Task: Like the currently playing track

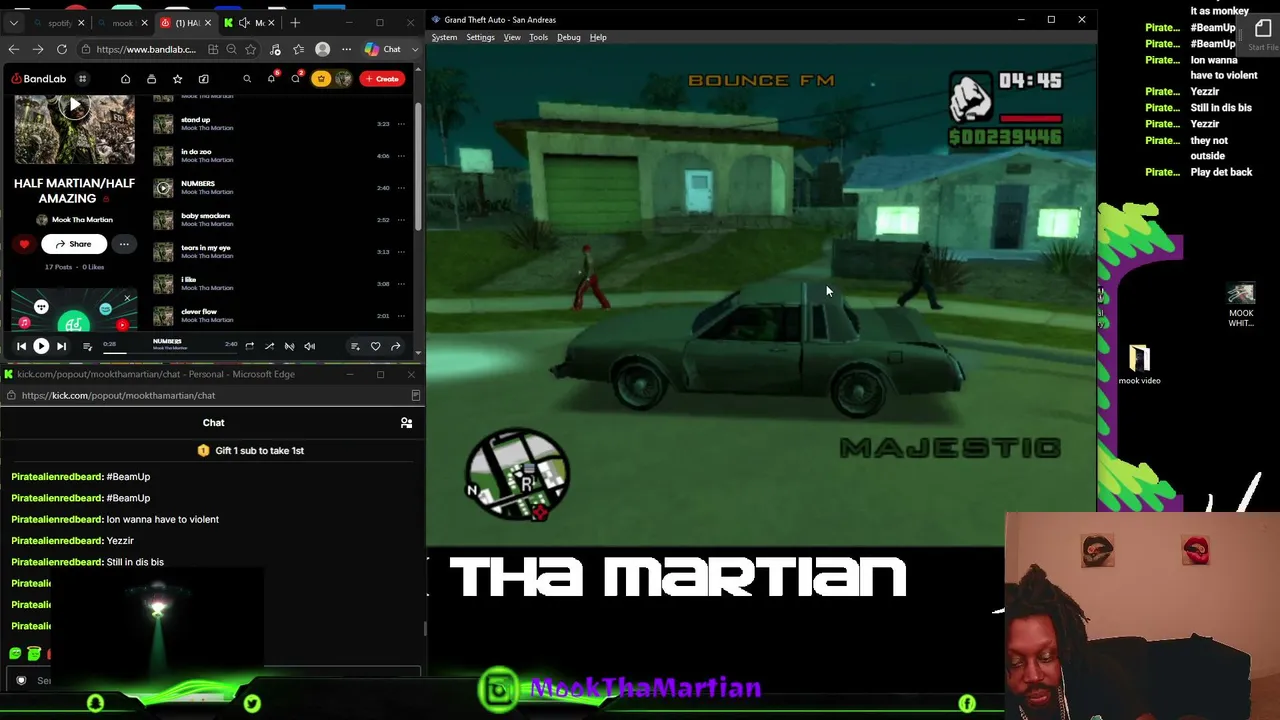Action: [375, 346]
